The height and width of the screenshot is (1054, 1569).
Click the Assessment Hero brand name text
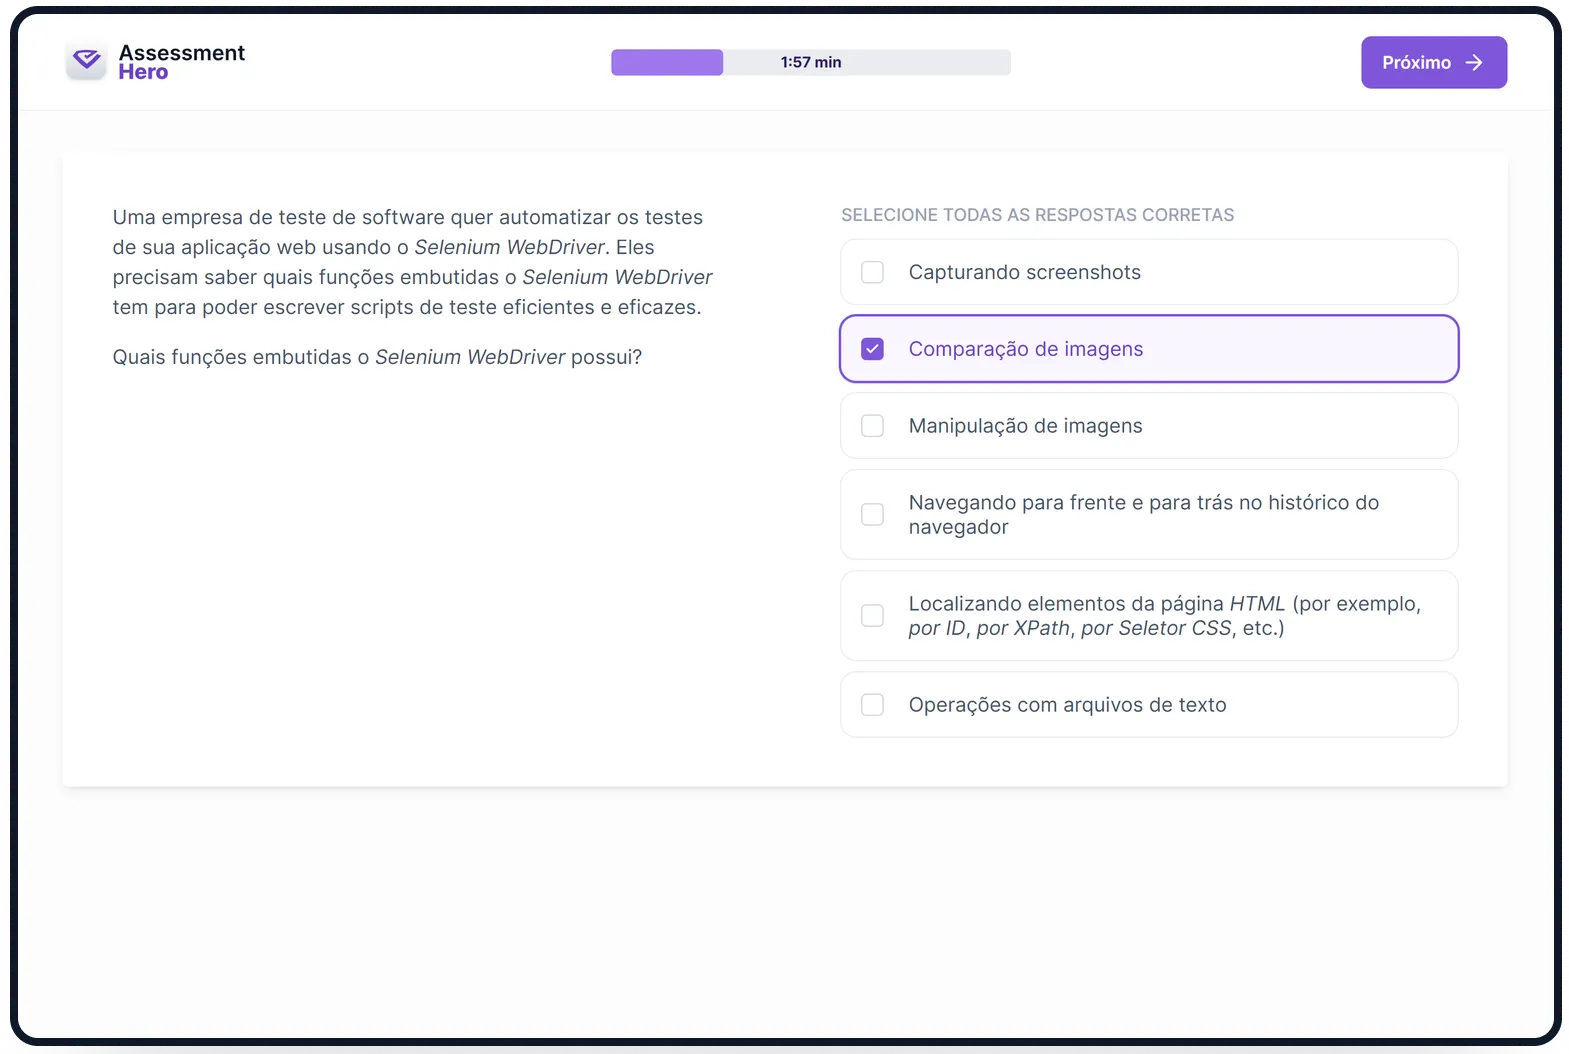(182, 62)
